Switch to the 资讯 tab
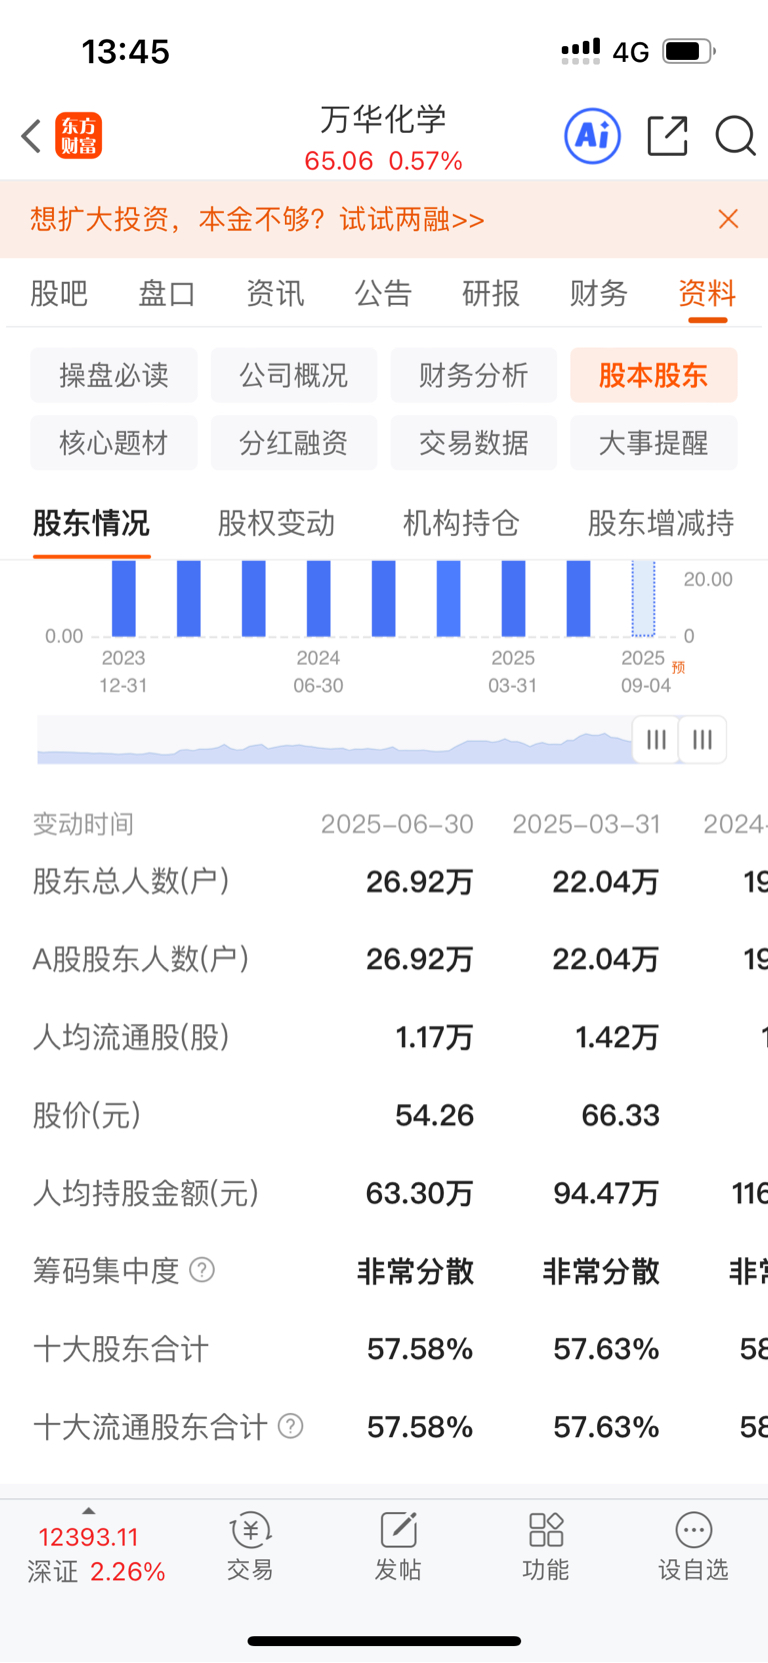This screenshot has width=768, height=1663. (275, 293)
